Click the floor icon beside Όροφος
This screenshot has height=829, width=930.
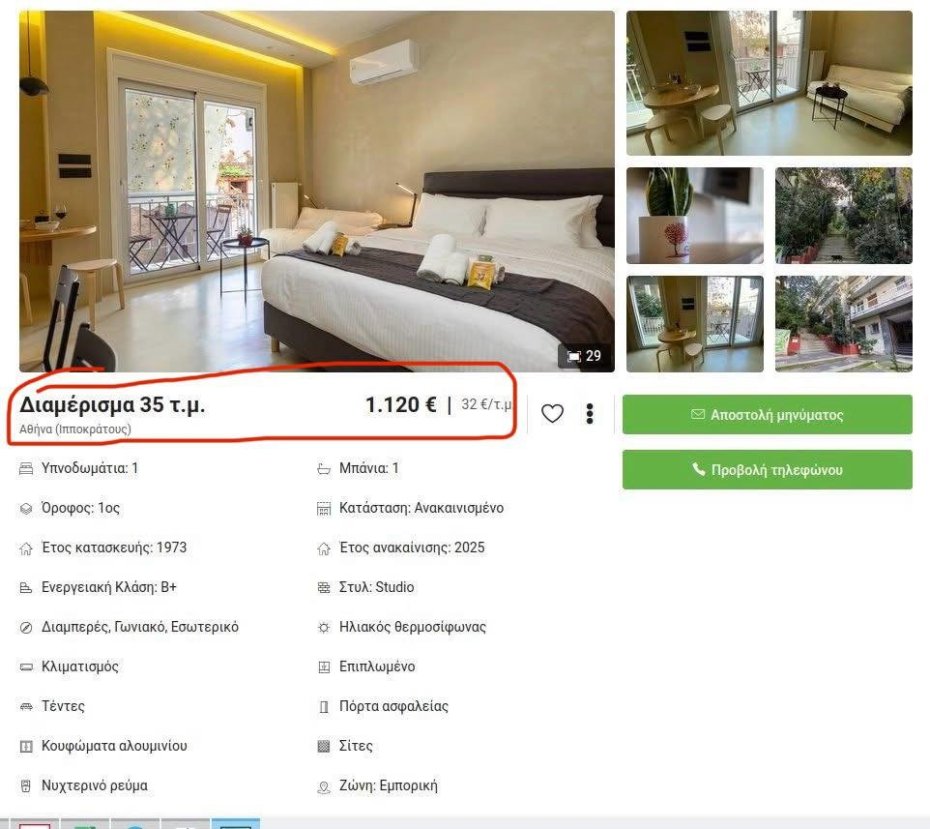pos(26,509)
